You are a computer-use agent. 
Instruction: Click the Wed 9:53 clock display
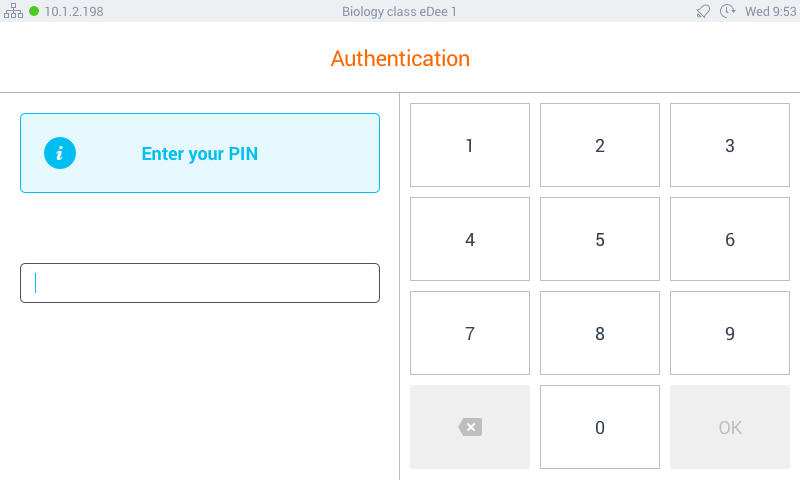click(770, 11)
